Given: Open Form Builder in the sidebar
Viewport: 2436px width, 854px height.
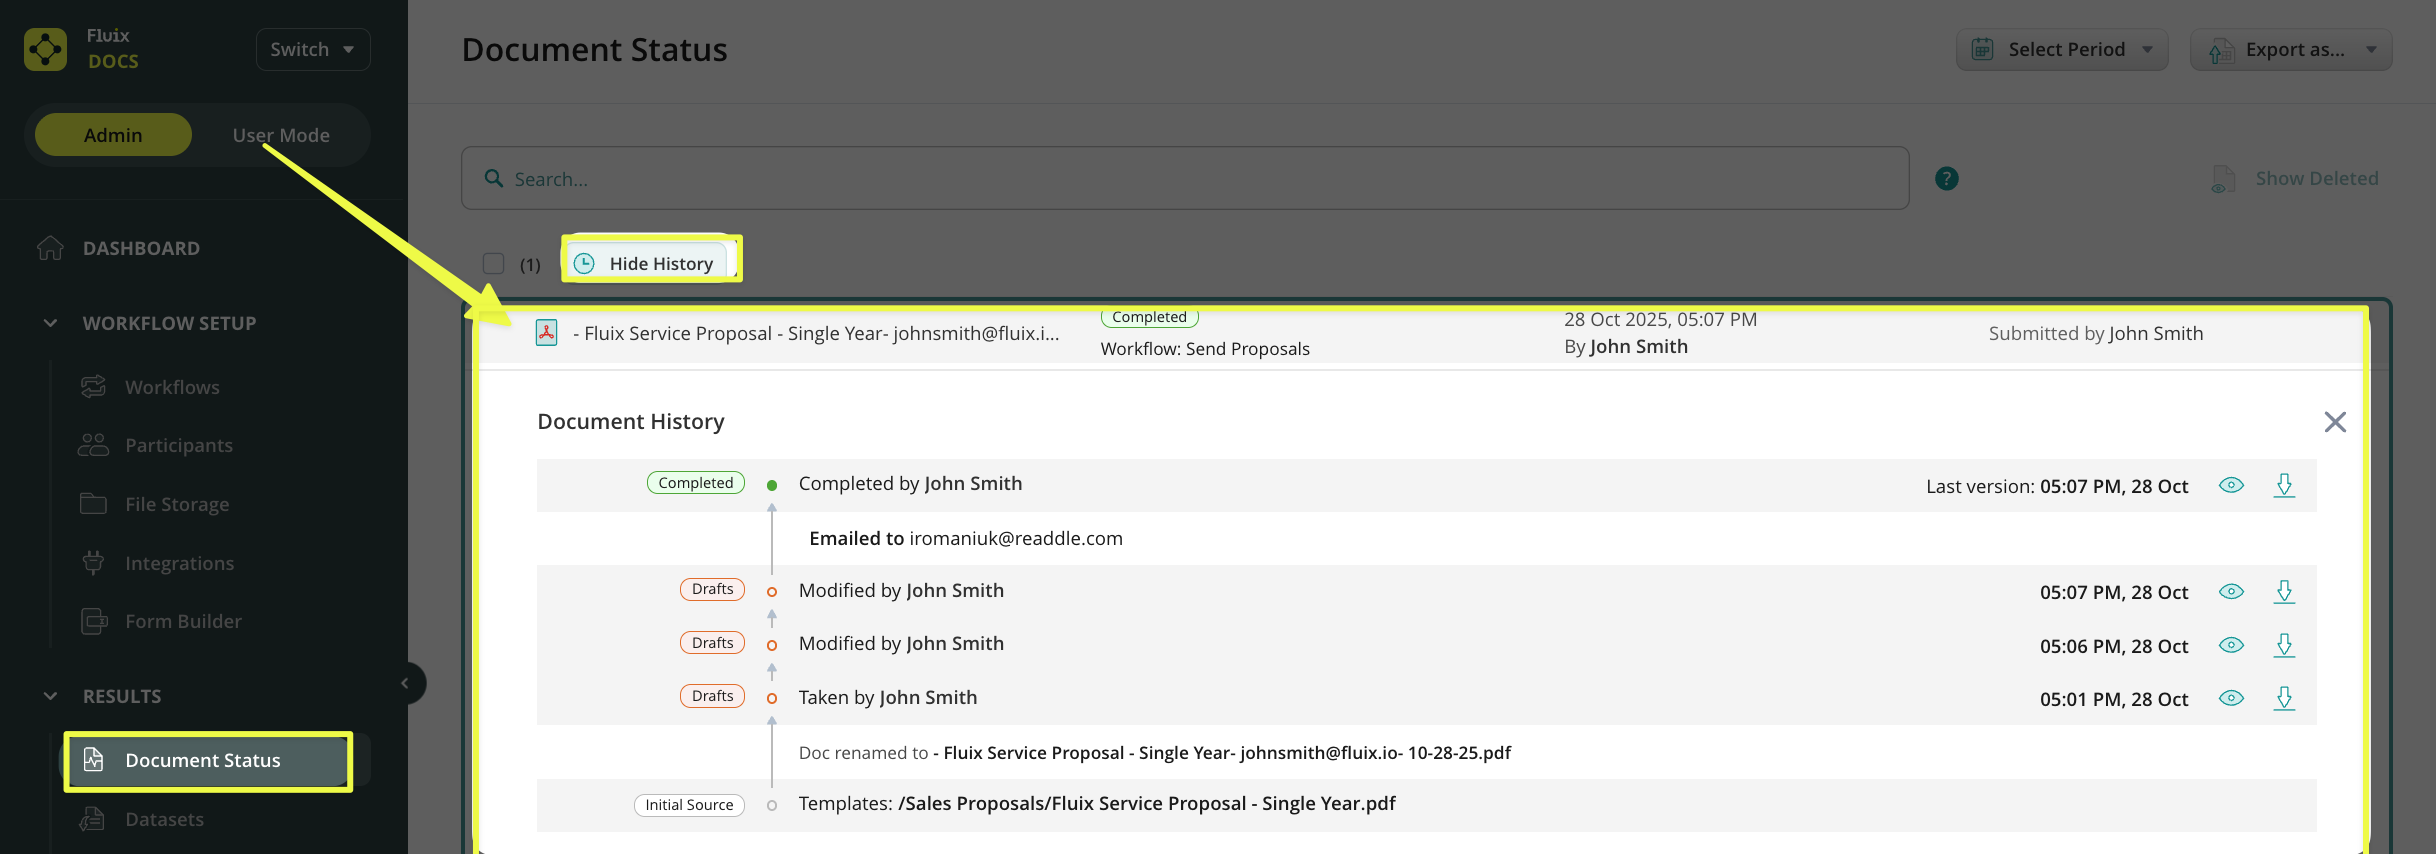Looking at the screenshot, I should [183, 621].
